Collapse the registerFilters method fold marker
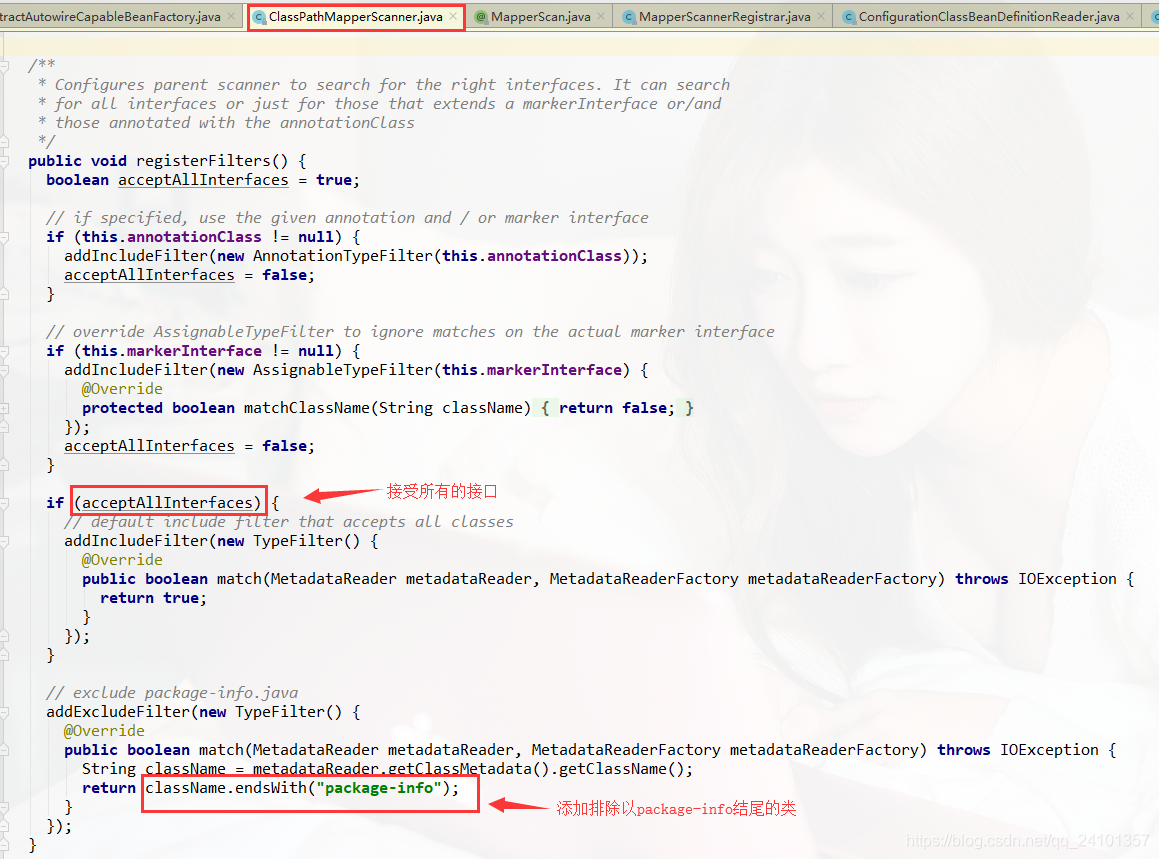The width and height of the screenshot is (1159, 859). pos(4,160)
